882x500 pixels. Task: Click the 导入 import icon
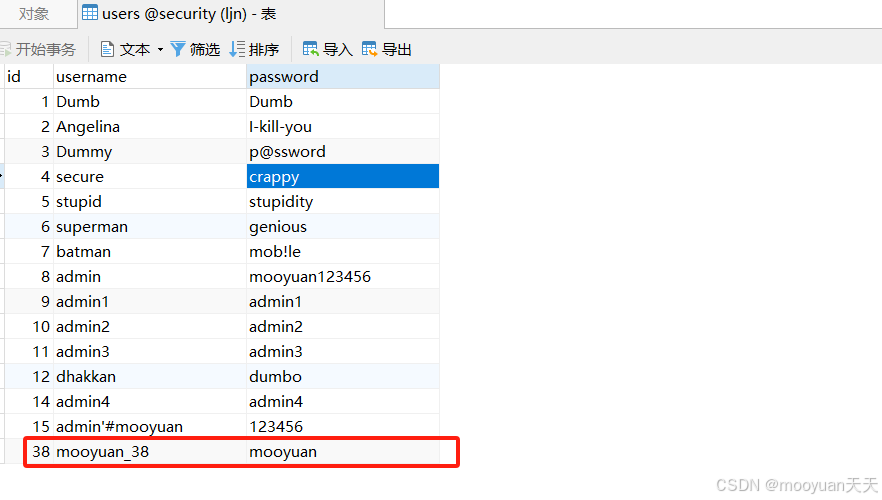pyautogui.click(x=310, y=49)
